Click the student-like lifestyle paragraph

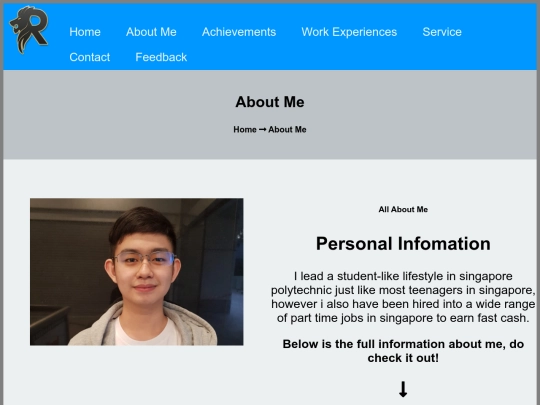click(x=403, y=297)
